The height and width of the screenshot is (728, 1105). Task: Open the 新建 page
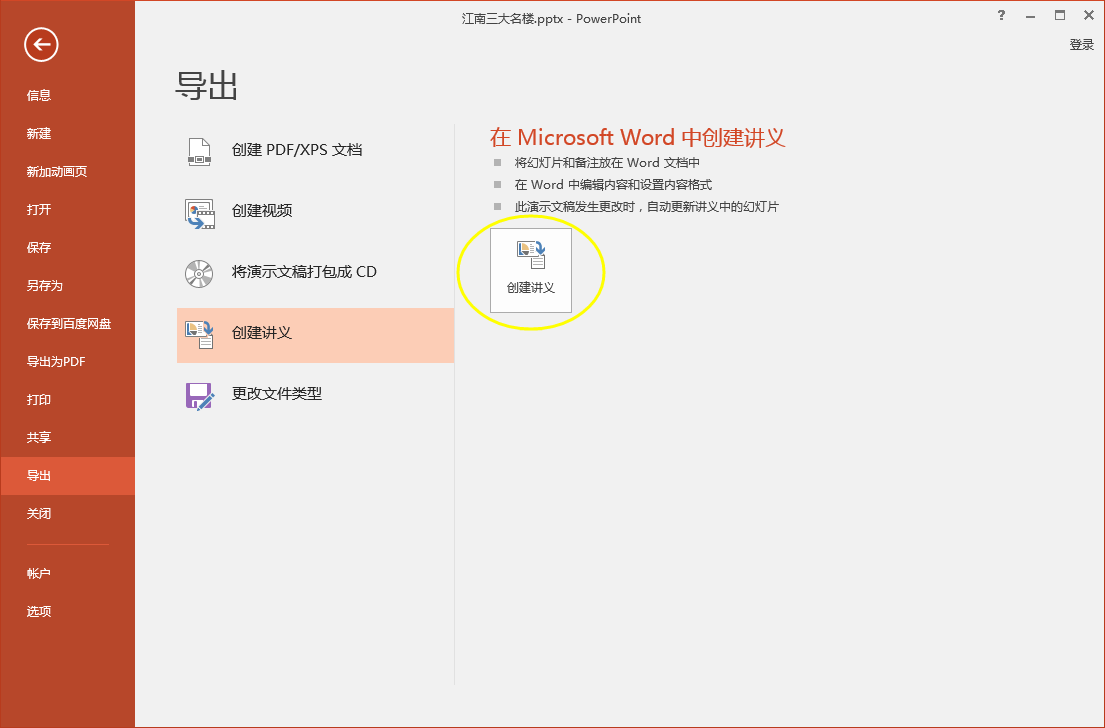click(38, 133)
